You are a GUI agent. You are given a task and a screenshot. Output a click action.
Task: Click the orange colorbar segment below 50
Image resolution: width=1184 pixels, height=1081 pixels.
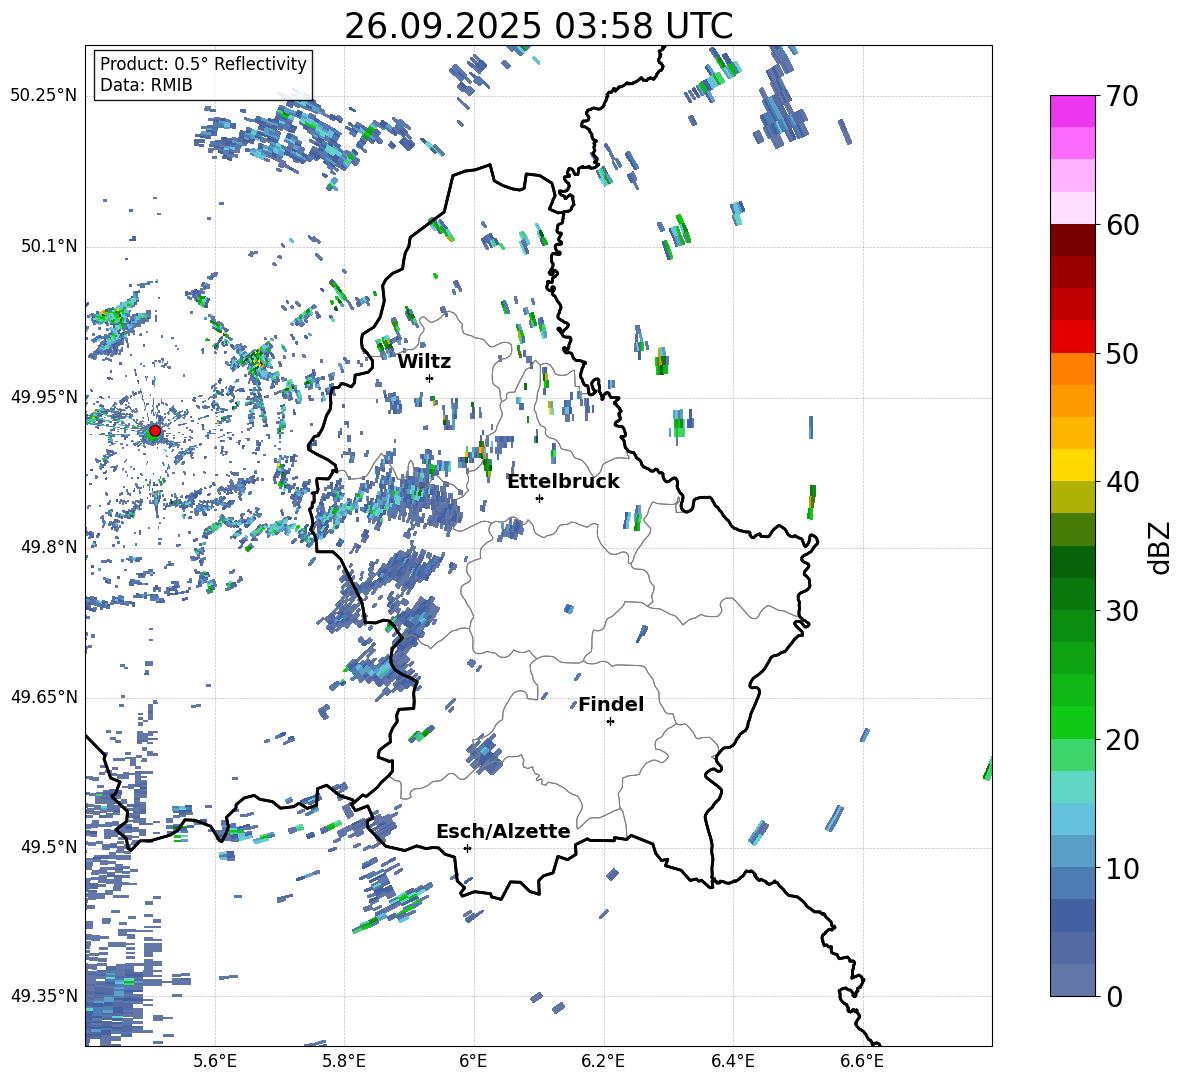pyautogui.click(x=1073, y=369)
